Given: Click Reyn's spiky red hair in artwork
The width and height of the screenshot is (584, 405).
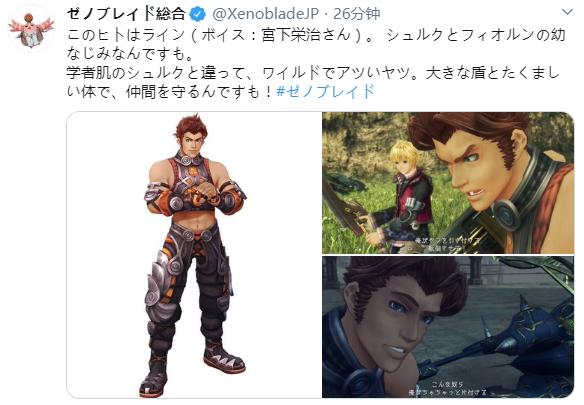Looking at the screenshot, I should [191, 129].
